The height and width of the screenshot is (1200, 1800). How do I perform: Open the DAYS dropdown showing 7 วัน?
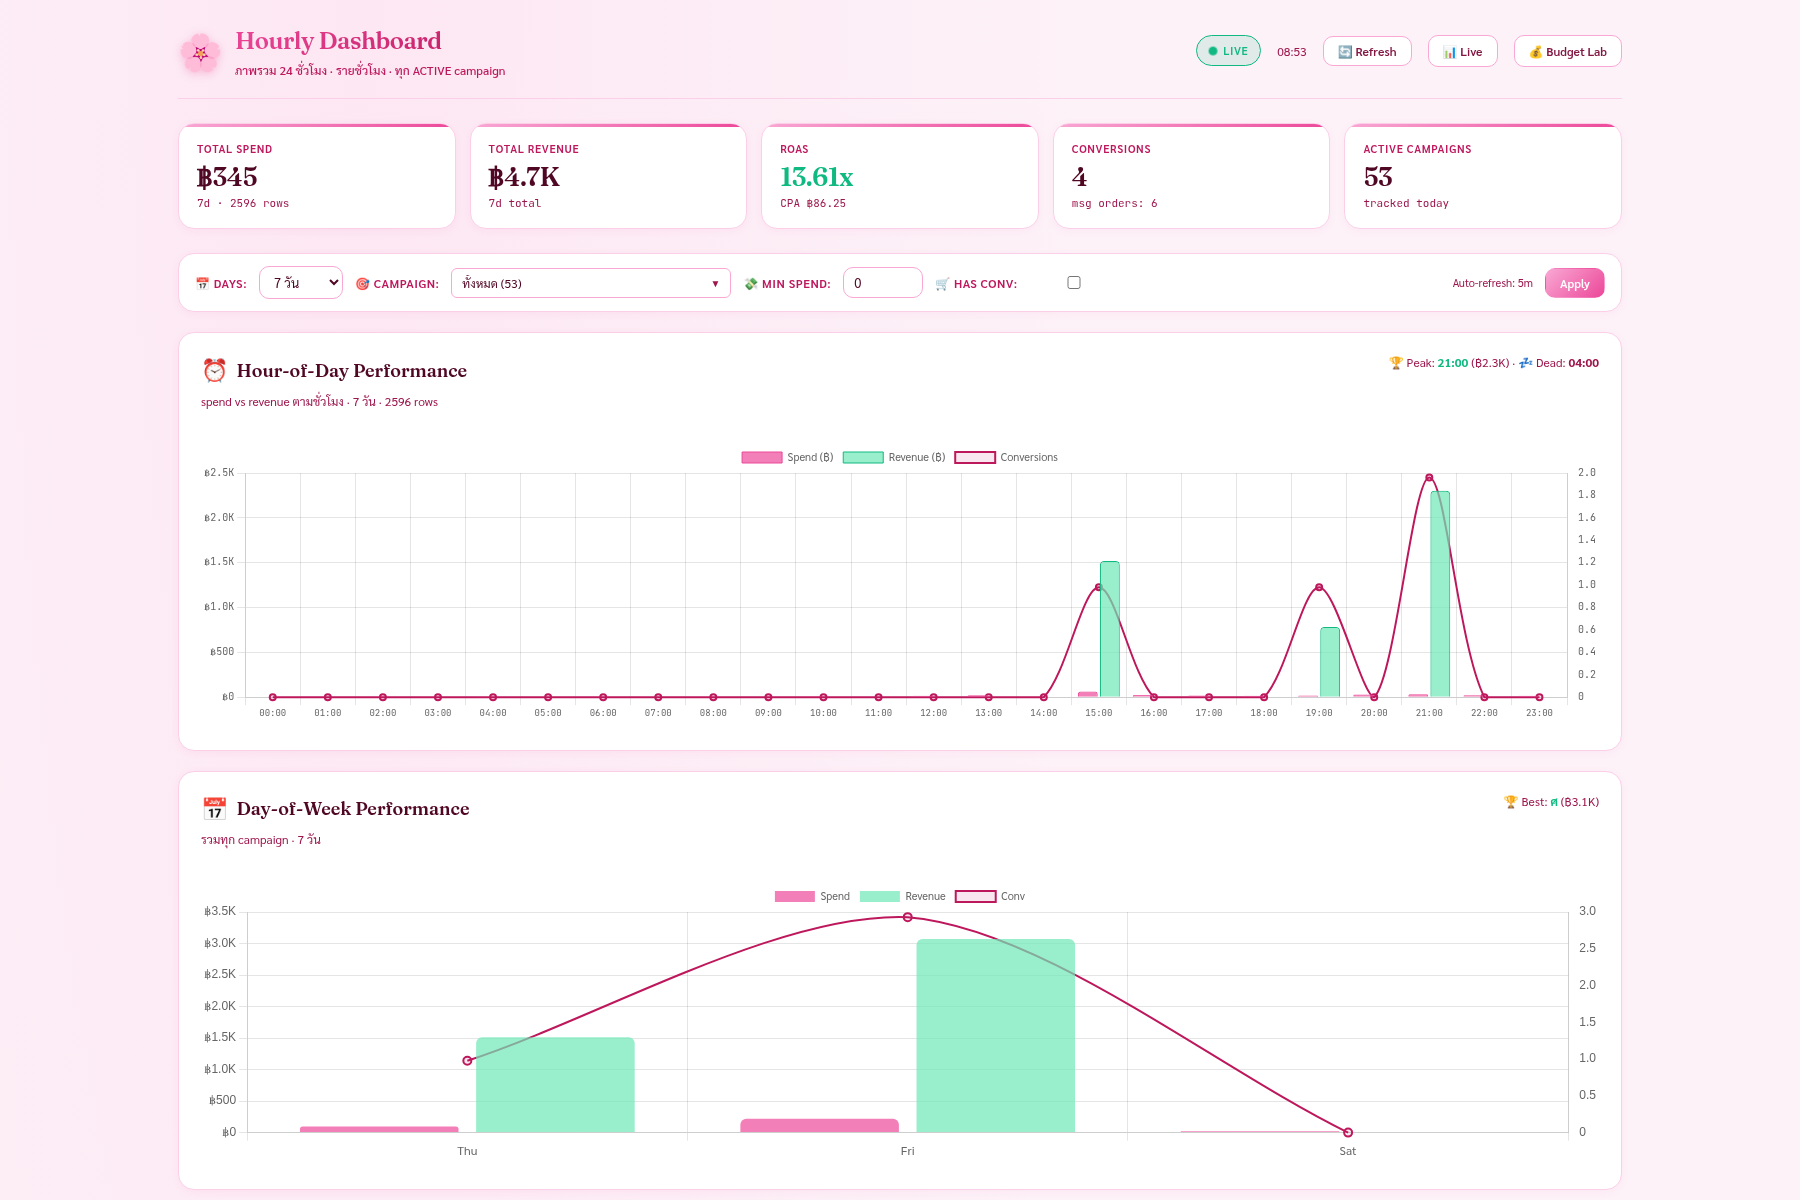point(301,283)
